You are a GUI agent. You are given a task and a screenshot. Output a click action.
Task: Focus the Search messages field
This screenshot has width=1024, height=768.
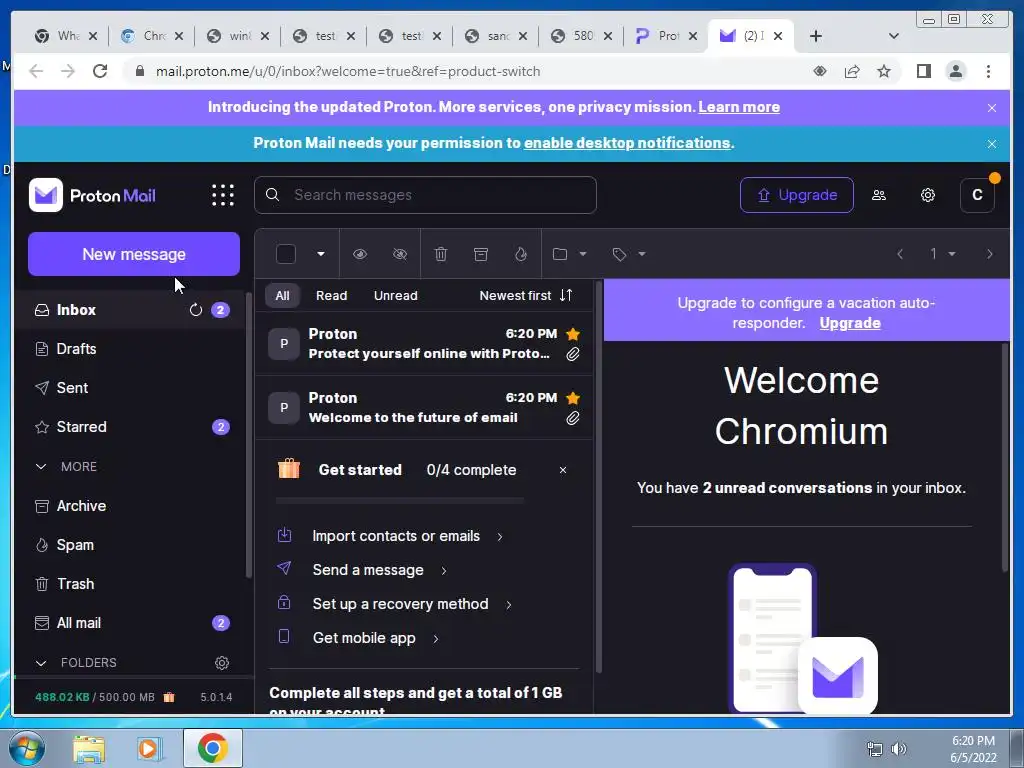(425, 195)
